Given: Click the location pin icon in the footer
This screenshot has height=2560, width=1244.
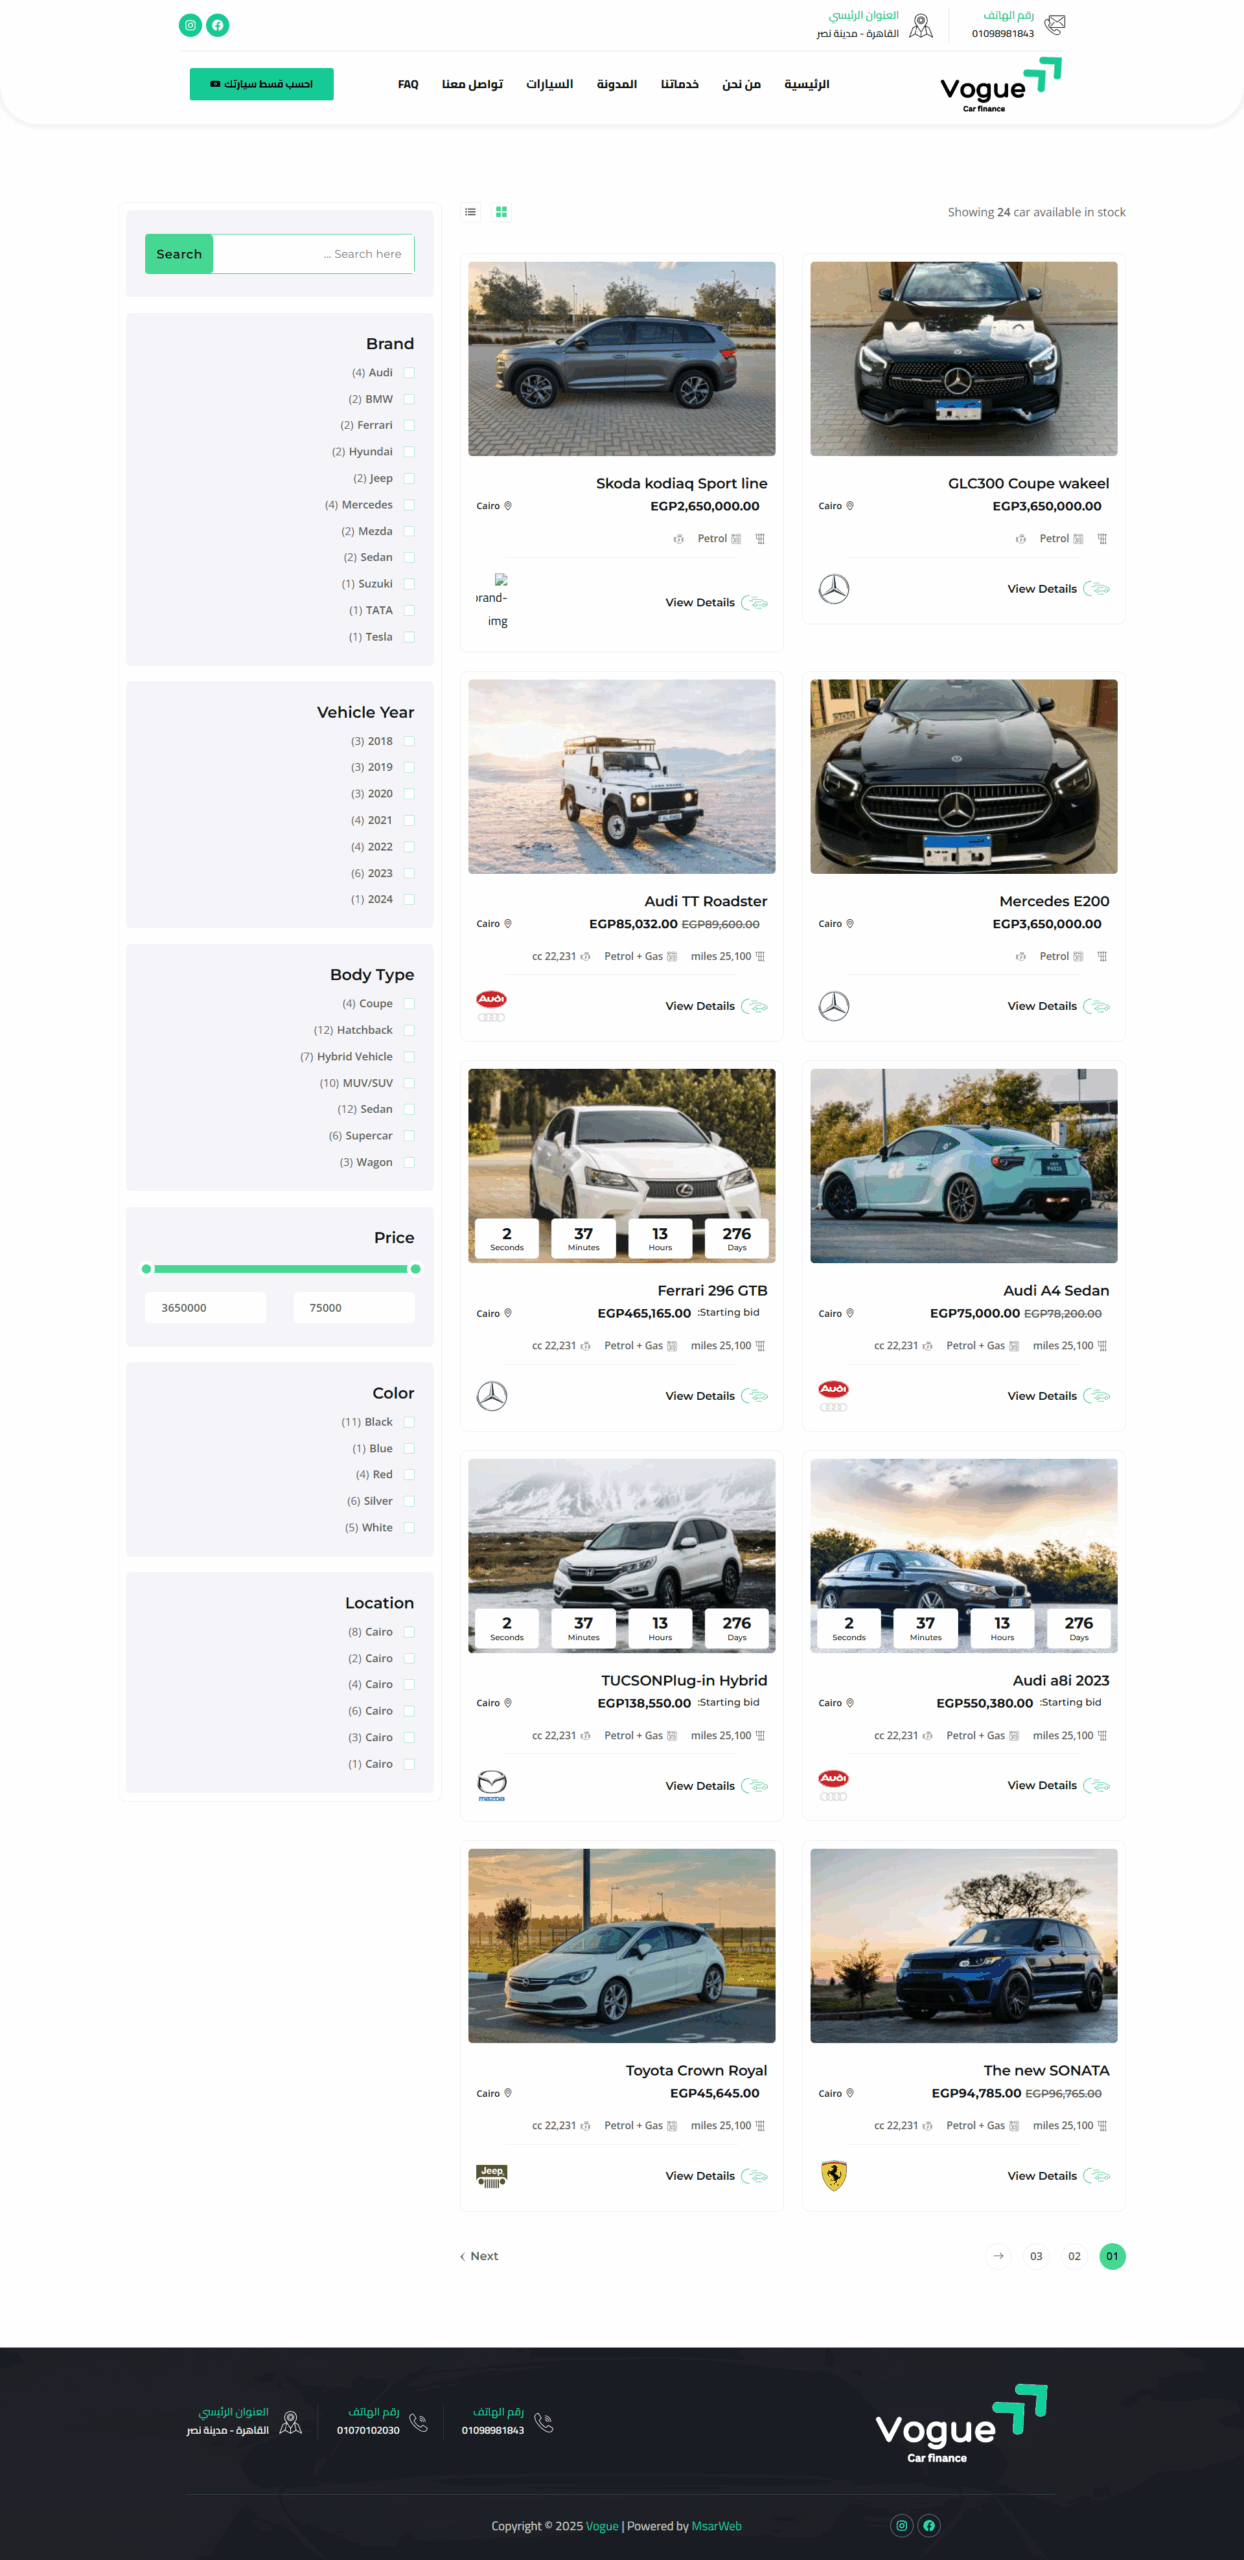Looking at the screenshot, I should coord(291,2422).
